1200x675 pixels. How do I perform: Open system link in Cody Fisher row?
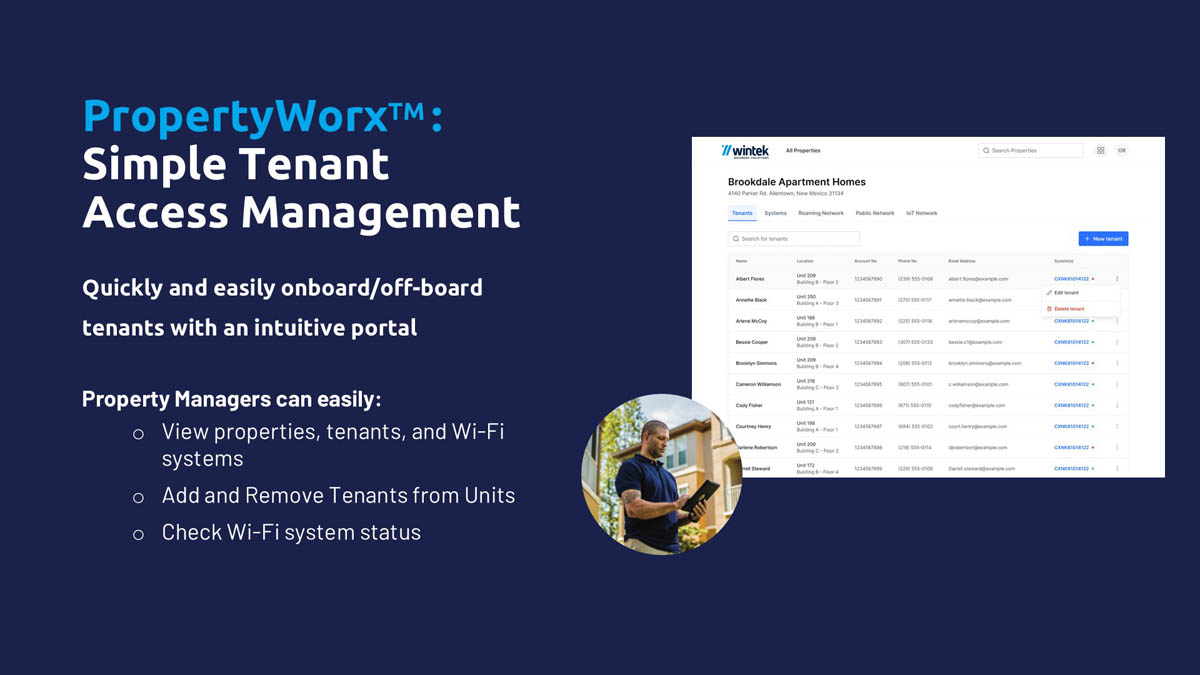(1071, 405)
